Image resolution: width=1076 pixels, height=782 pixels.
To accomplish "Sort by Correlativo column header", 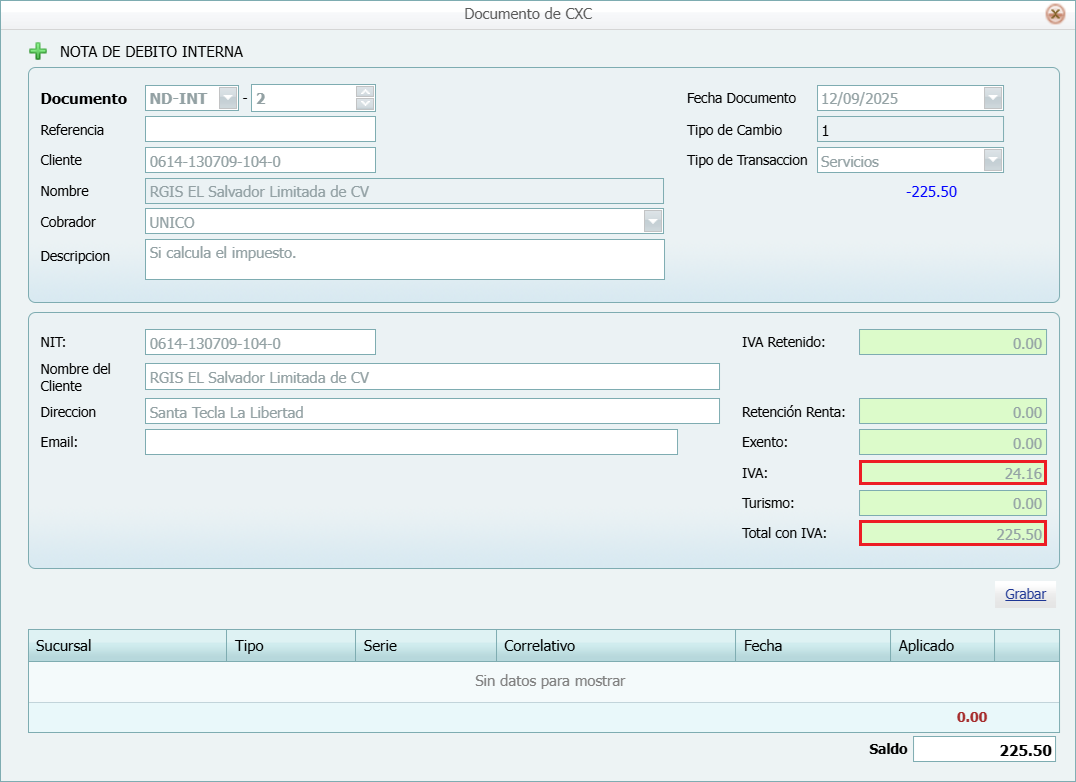I will [x=615, y=645].
